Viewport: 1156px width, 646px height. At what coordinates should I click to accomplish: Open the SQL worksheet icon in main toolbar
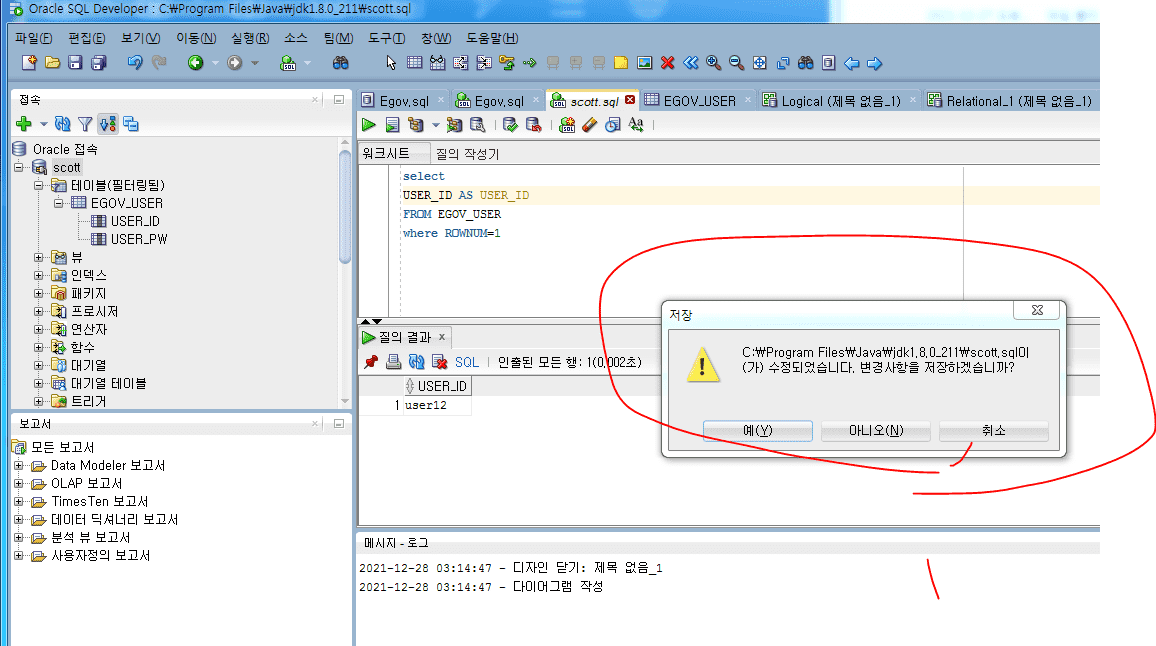(x=288, y=63)
